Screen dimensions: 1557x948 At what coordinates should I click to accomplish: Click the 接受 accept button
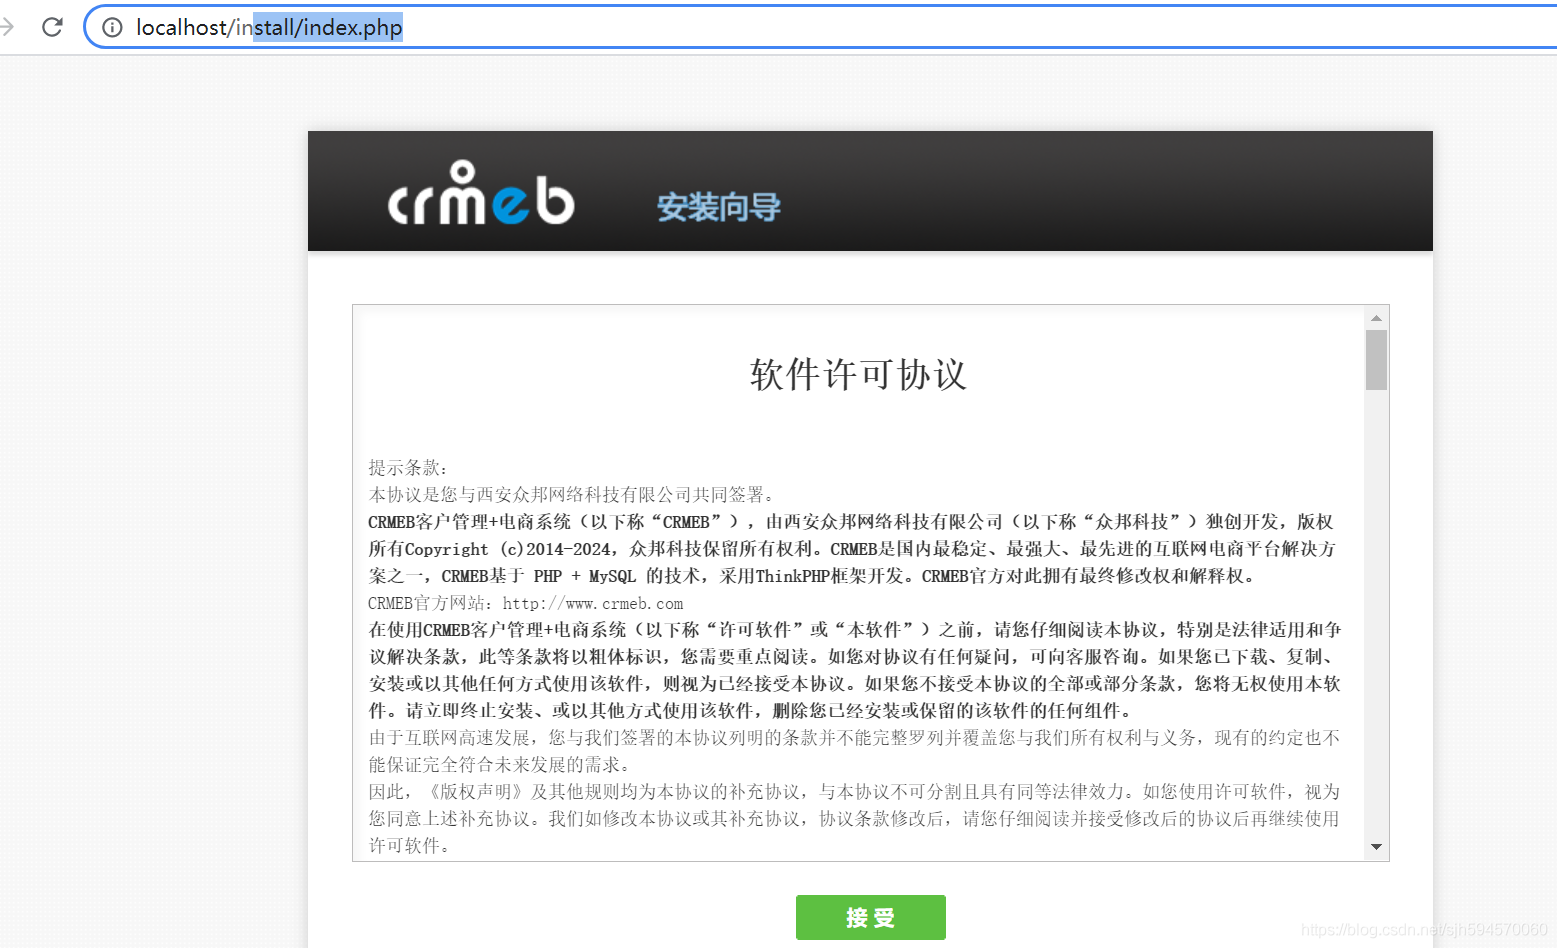point(870,917)
